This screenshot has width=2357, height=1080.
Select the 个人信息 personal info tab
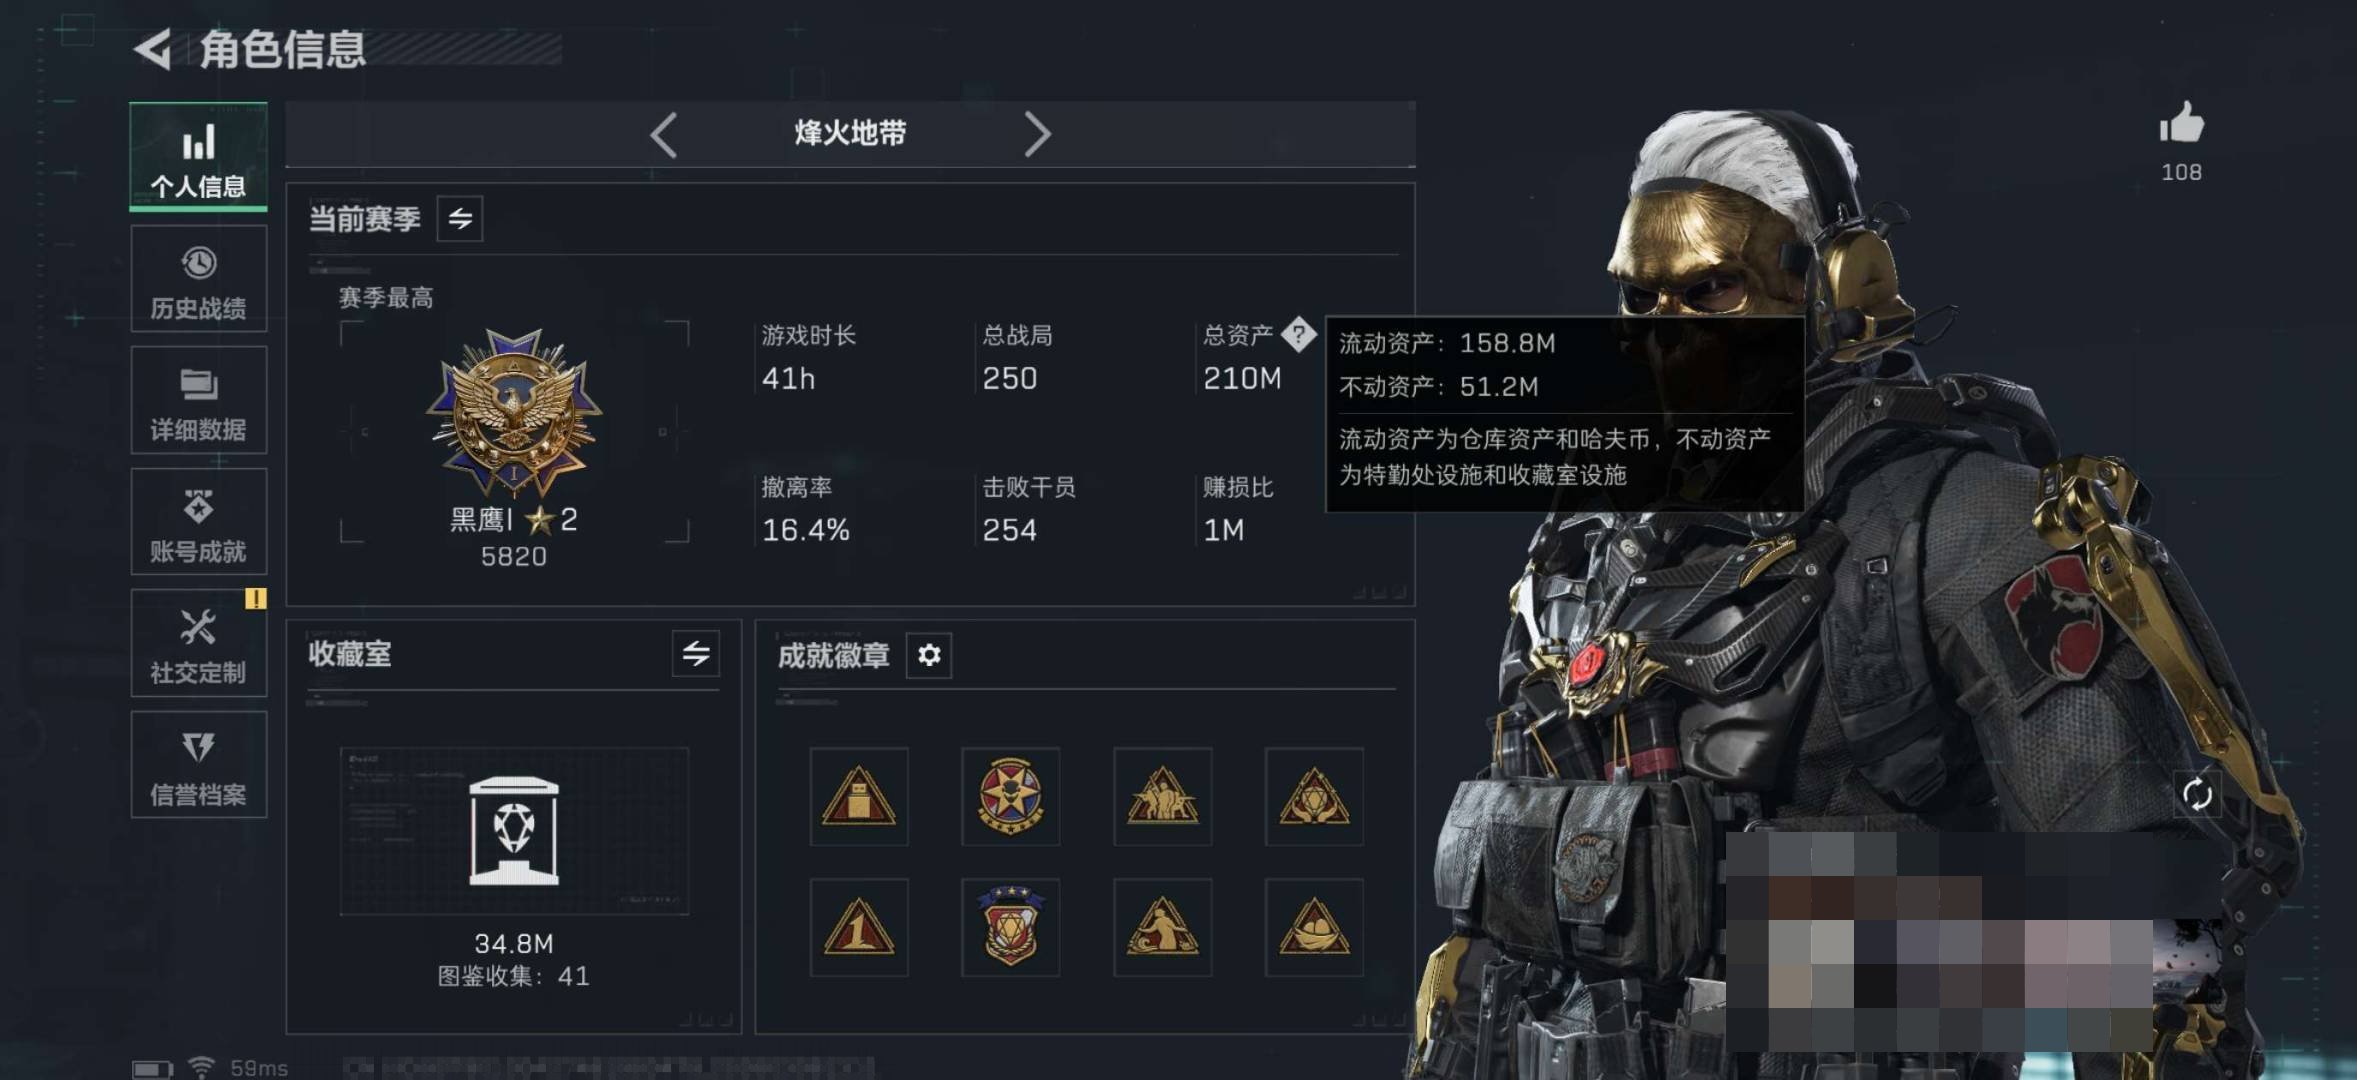[x=199, y=157]
